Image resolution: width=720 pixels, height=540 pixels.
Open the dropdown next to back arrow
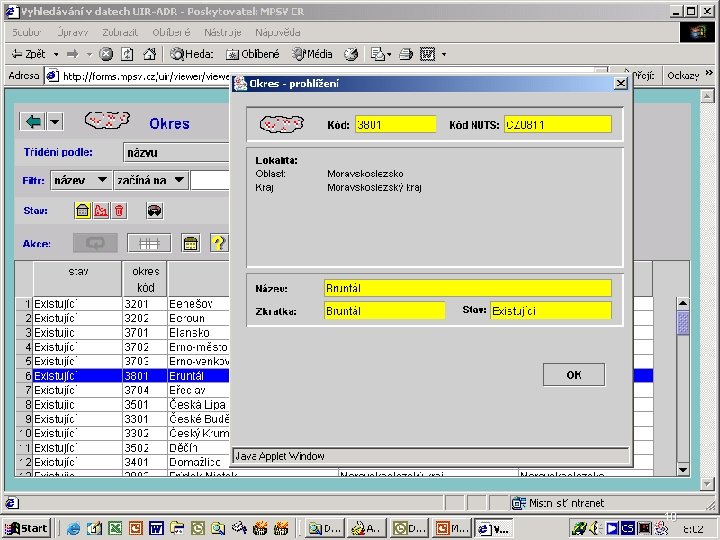[54, 121]
